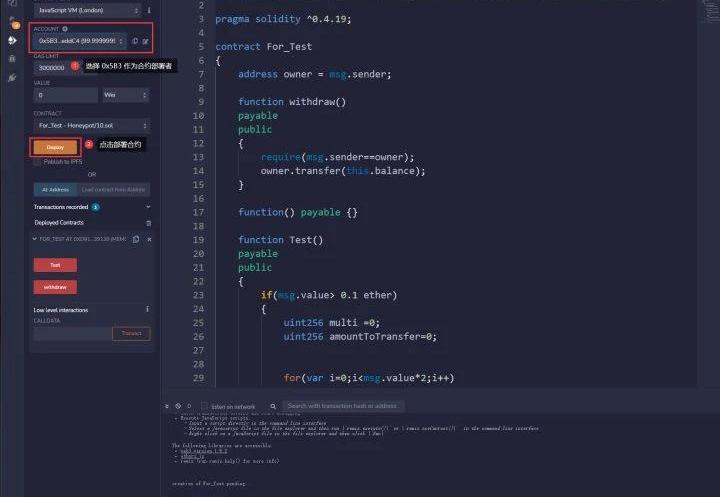Screen dimensions: 720x497
Task: Click the red withdraw function button
Action: tap(55, 287)
